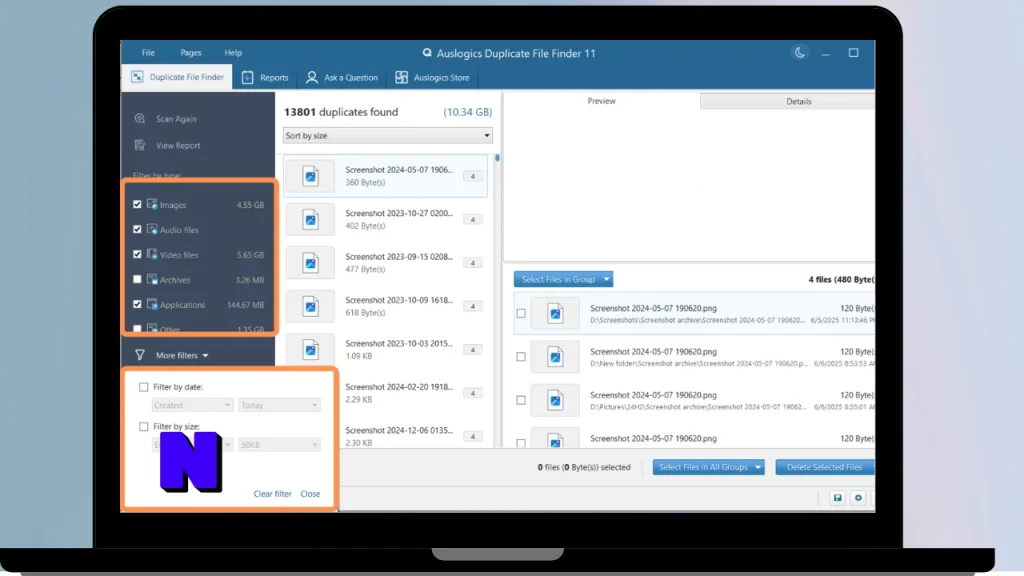1024x576 pixels.
Task: Open the Reports tab
Action: (265, 77)
